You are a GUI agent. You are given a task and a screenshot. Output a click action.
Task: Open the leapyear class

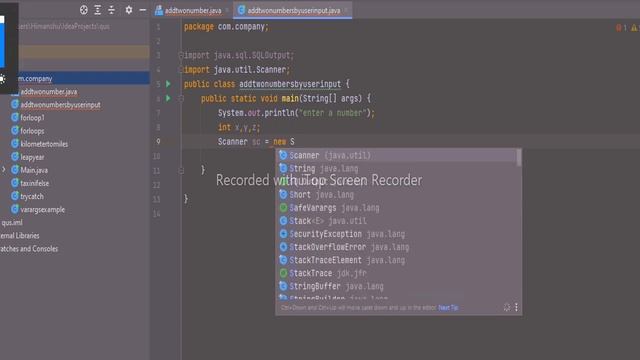(x=32, y=157)
